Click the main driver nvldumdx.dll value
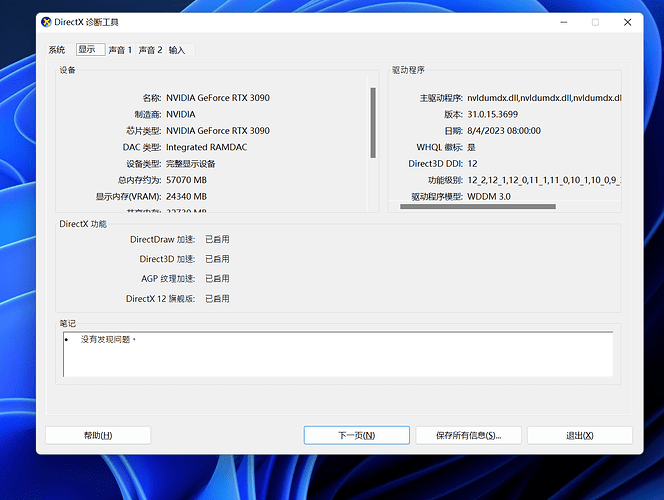 544,98
